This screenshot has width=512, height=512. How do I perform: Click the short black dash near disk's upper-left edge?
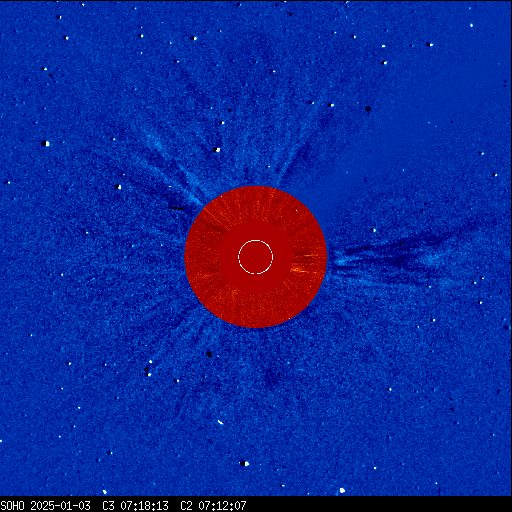pyautogui.click(x=176, y=209)
